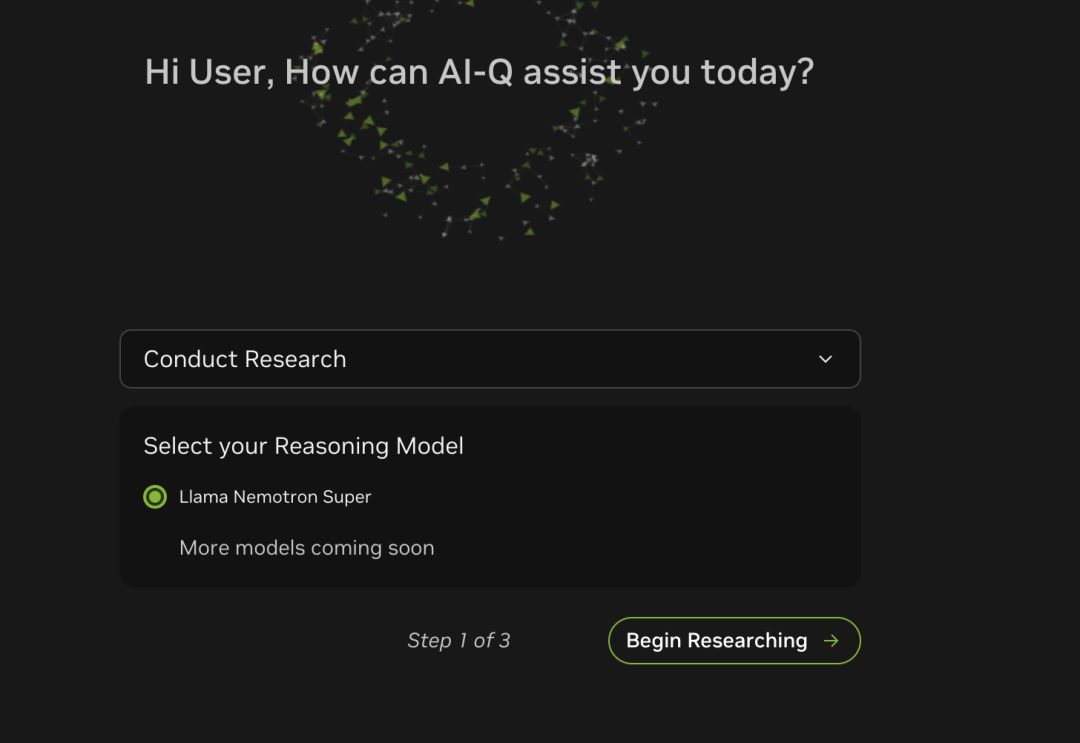
Task: Click the Conduct Research text in selector
Action: [x=245, y=359]
